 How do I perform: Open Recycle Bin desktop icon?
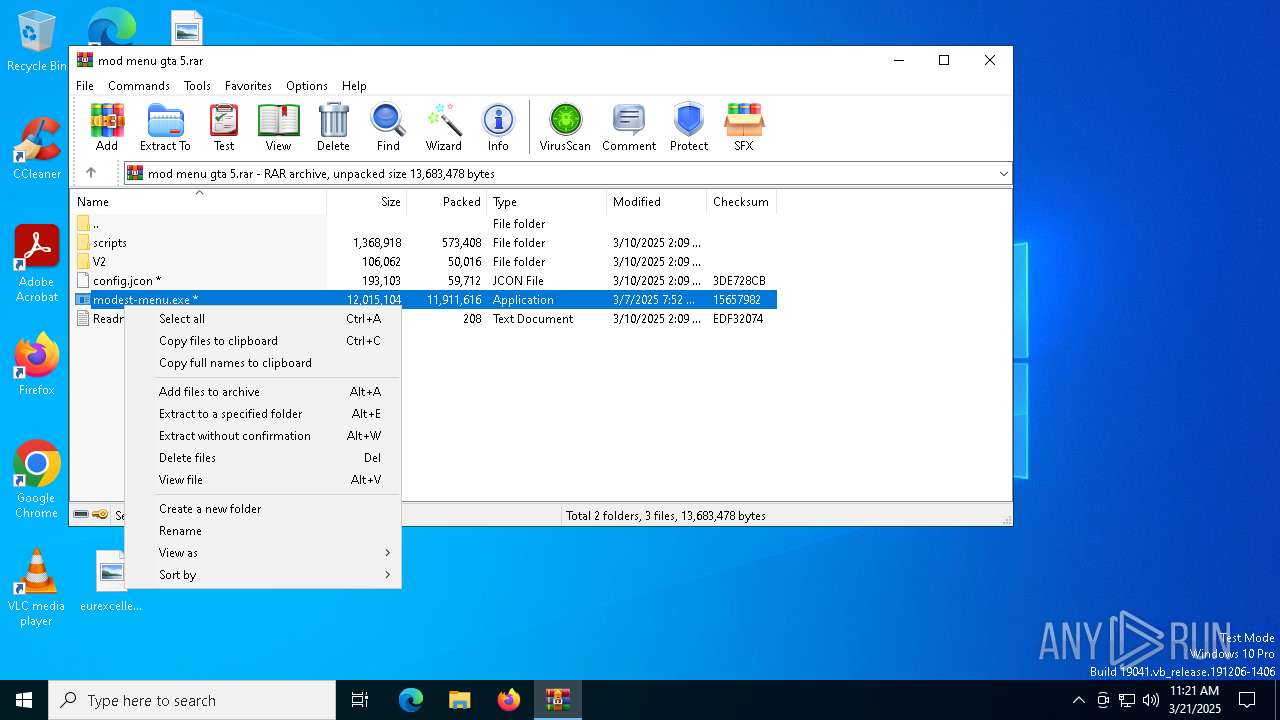pyautogui.click(x=37, y=42)
